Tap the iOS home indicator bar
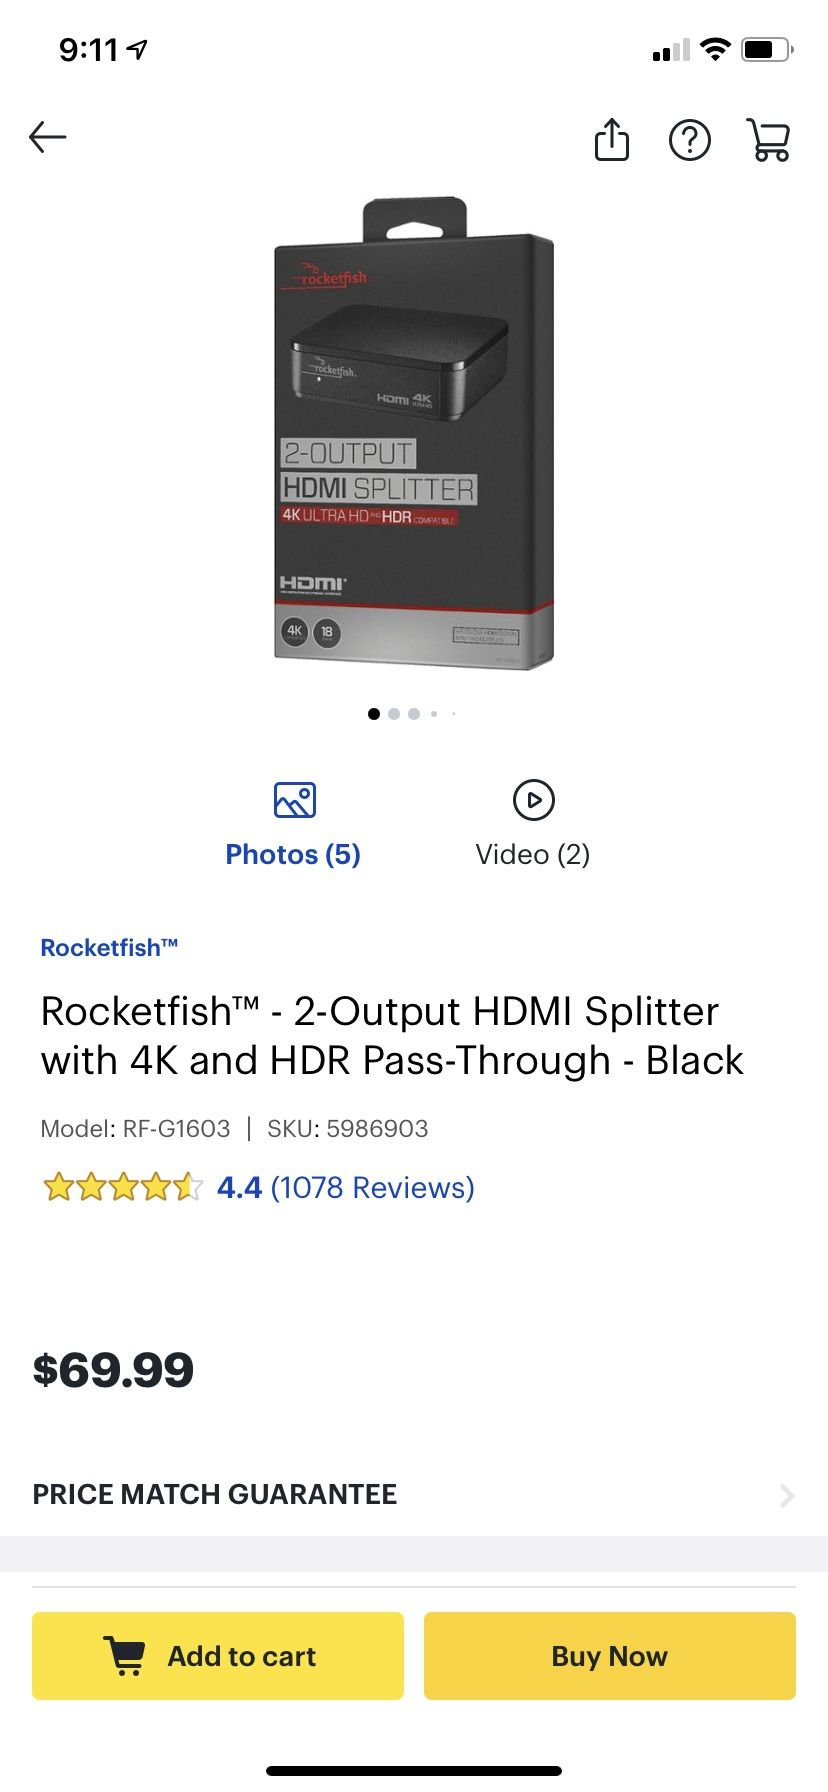This screenshot has height=1792, width=828. point(414,1770)
